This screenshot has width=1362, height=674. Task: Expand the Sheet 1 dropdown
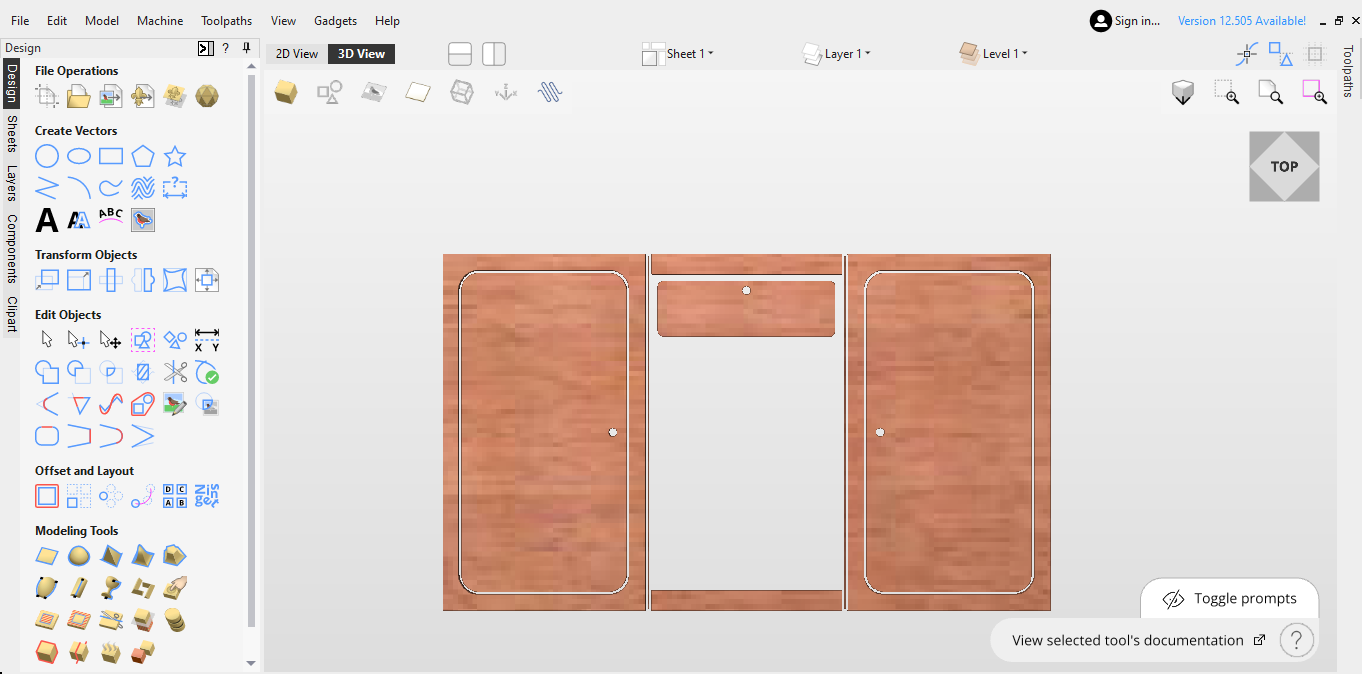(x=688, y=54)
